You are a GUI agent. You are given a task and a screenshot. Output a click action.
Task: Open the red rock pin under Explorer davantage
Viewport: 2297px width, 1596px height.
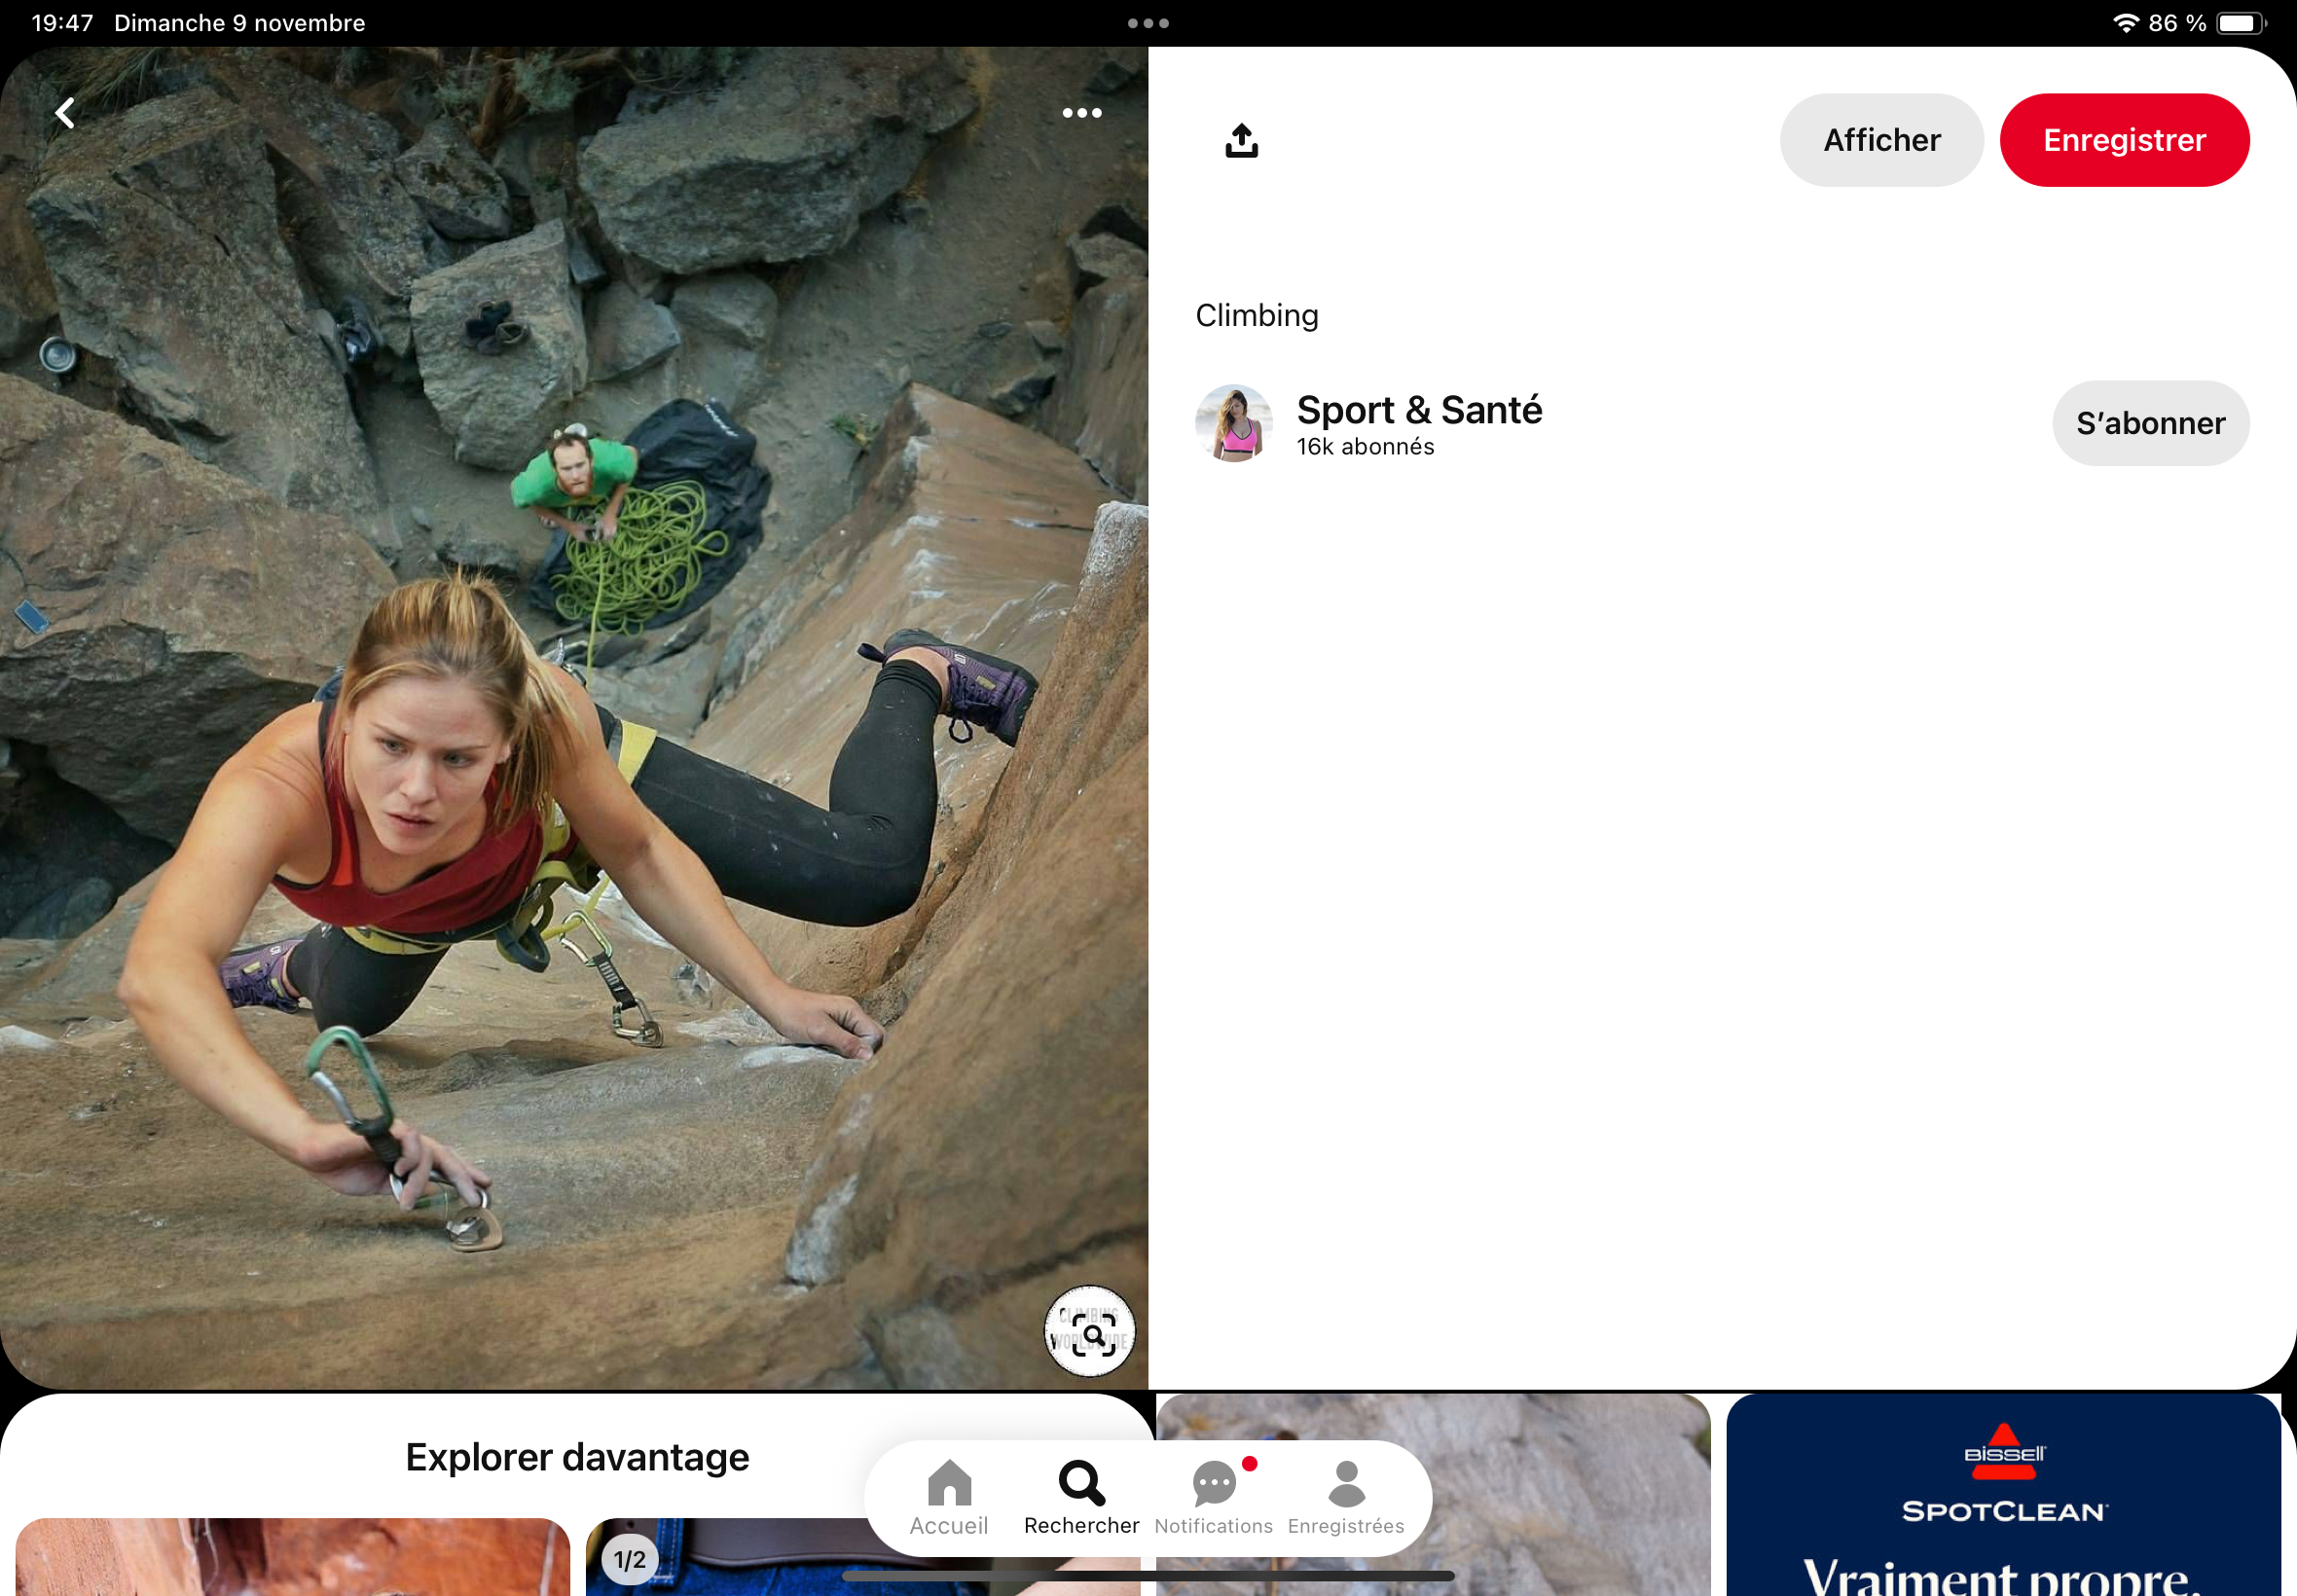pyautogui.click(x=292, y=1558)
